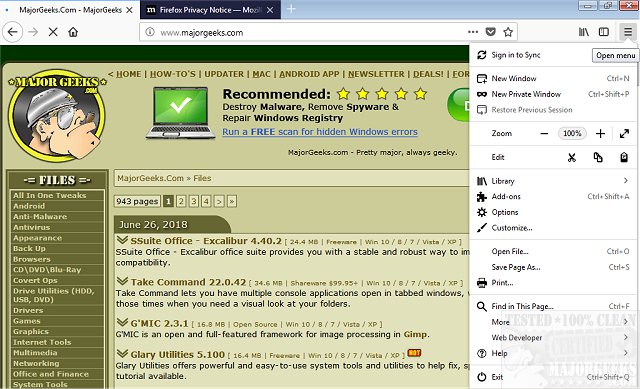Screen dimensions: 640x389
Task: Open the HOME nav link
Action: point(129,74)
